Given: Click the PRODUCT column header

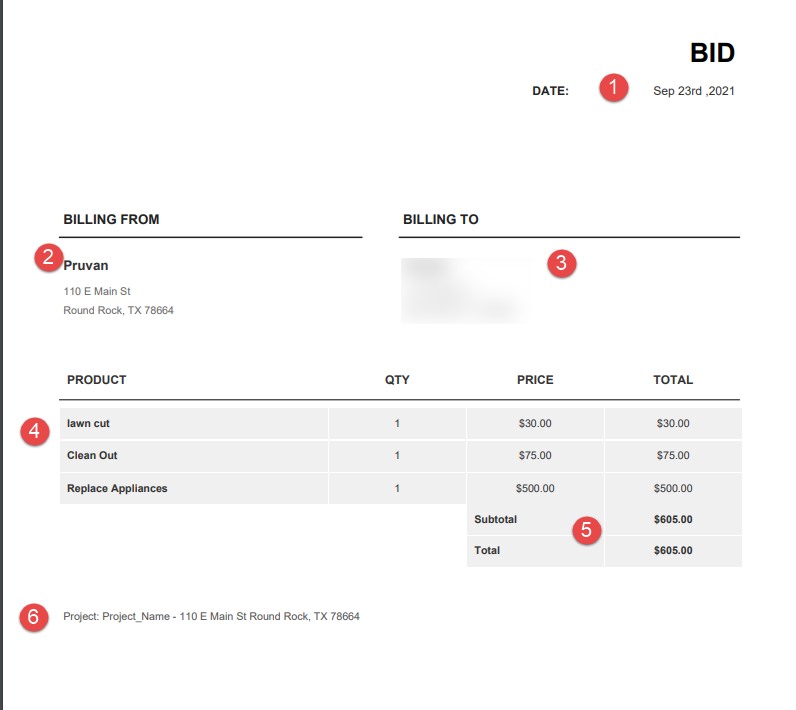Looking at the screenshot, I should coord(97,380).
